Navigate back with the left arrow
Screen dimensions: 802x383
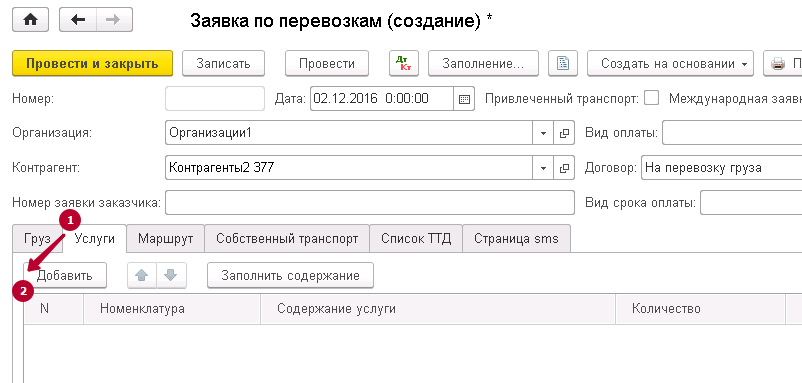(x=78, y=20)
